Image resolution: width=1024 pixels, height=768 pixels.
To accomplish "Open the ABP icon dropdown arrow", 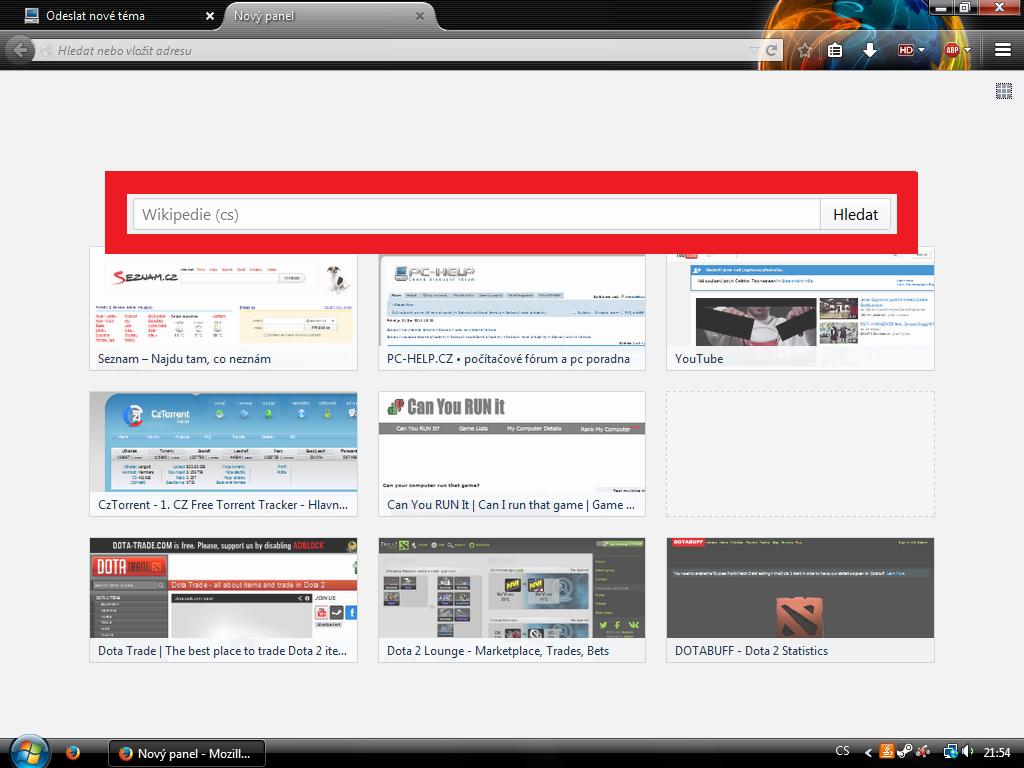I will [x=967, y=50].
